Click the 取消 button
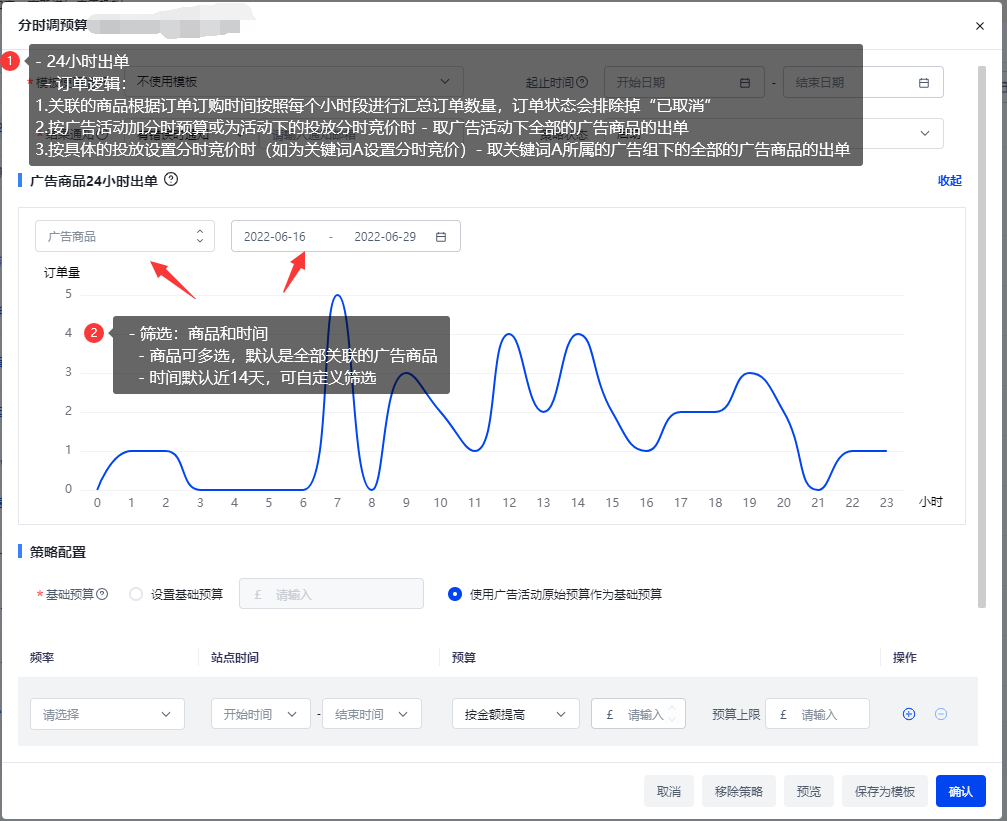 [x=669, y=791]
